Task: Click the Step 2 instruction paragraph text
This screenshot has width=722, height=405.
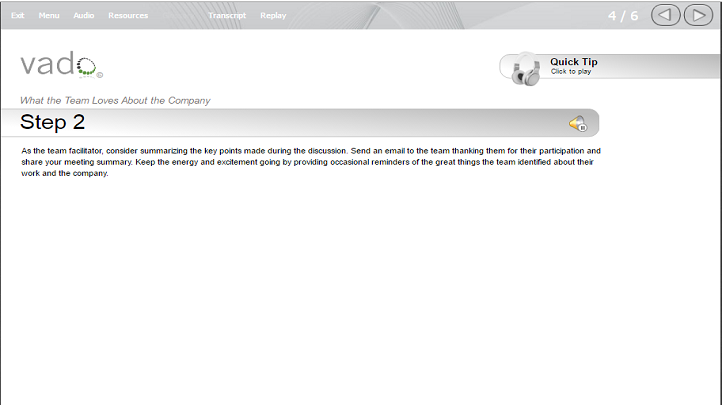Action: point(311,162)
